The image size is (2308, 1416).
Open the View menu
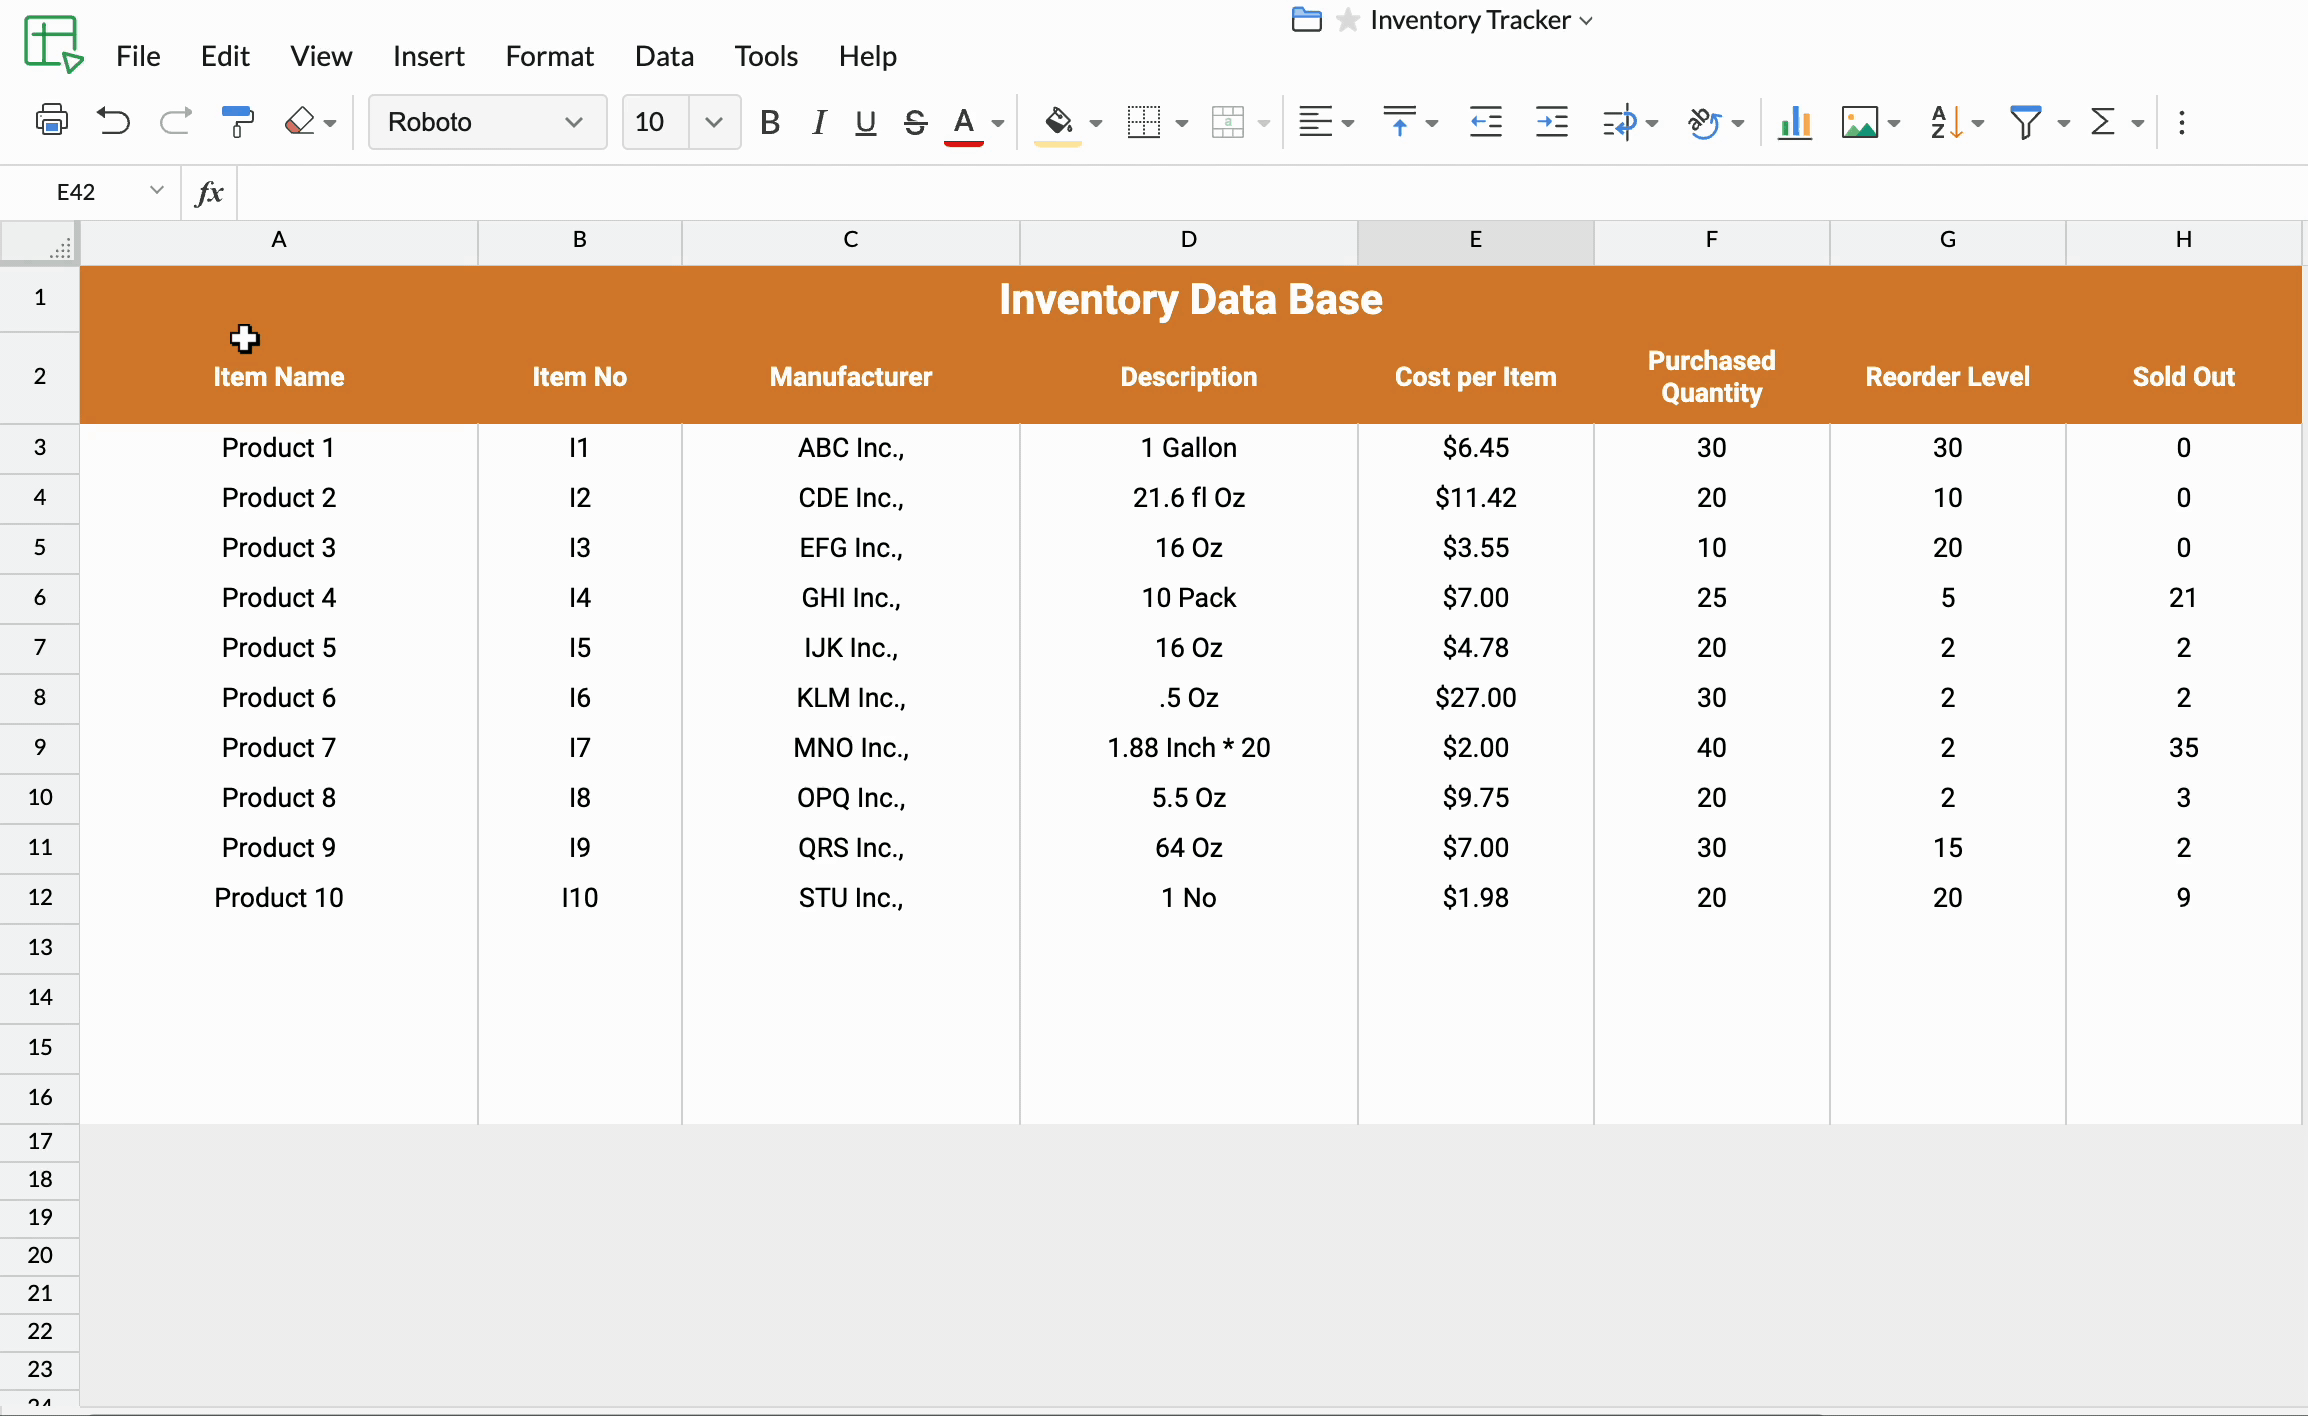tap(321, 56)
